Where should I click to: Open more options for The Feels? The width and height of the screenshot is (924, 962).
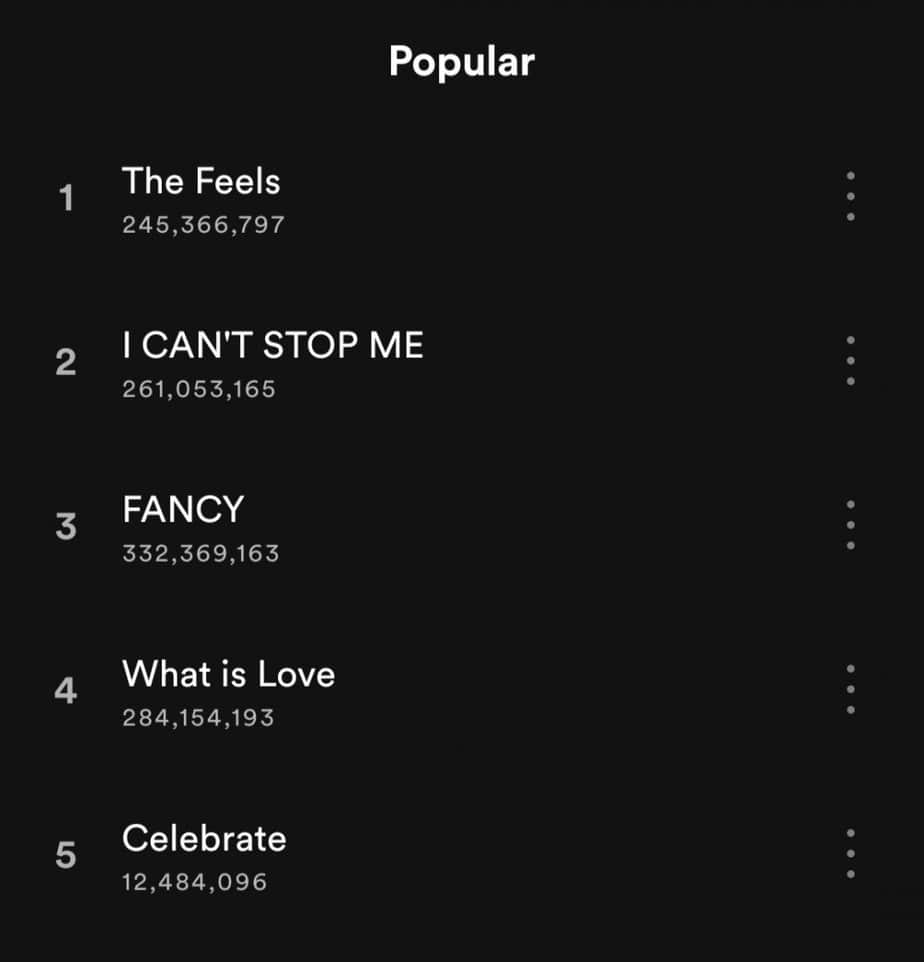click(850, 197)
